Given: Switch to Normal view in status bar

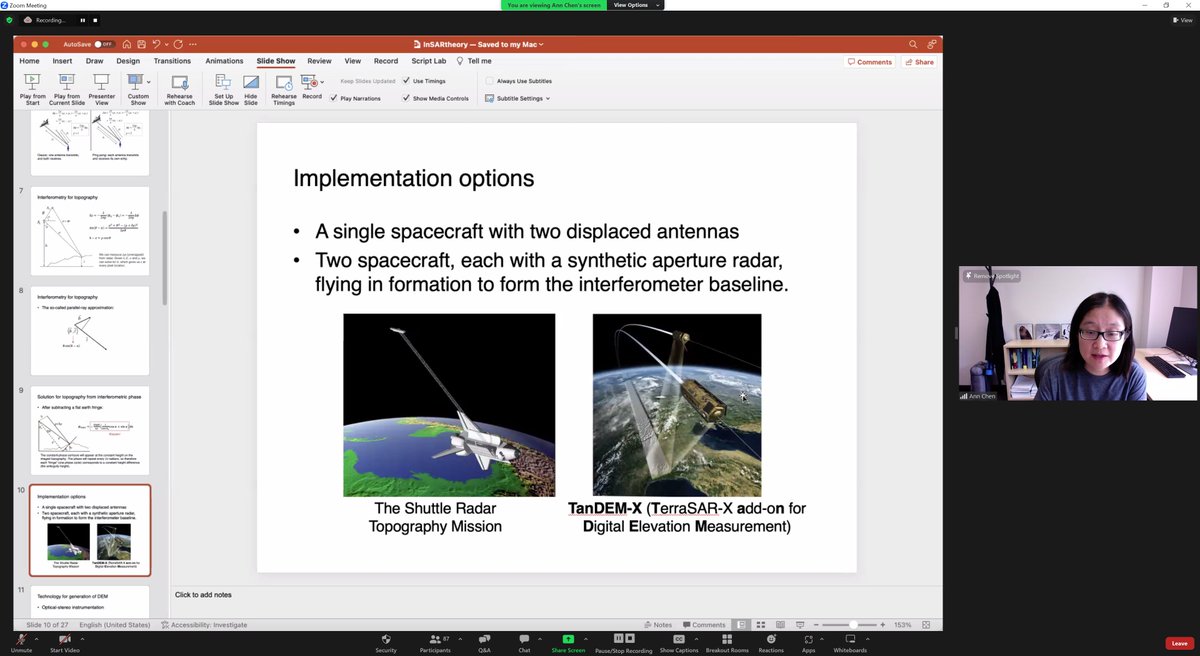Looking at the screenshot, I should [x=741, y=625].
